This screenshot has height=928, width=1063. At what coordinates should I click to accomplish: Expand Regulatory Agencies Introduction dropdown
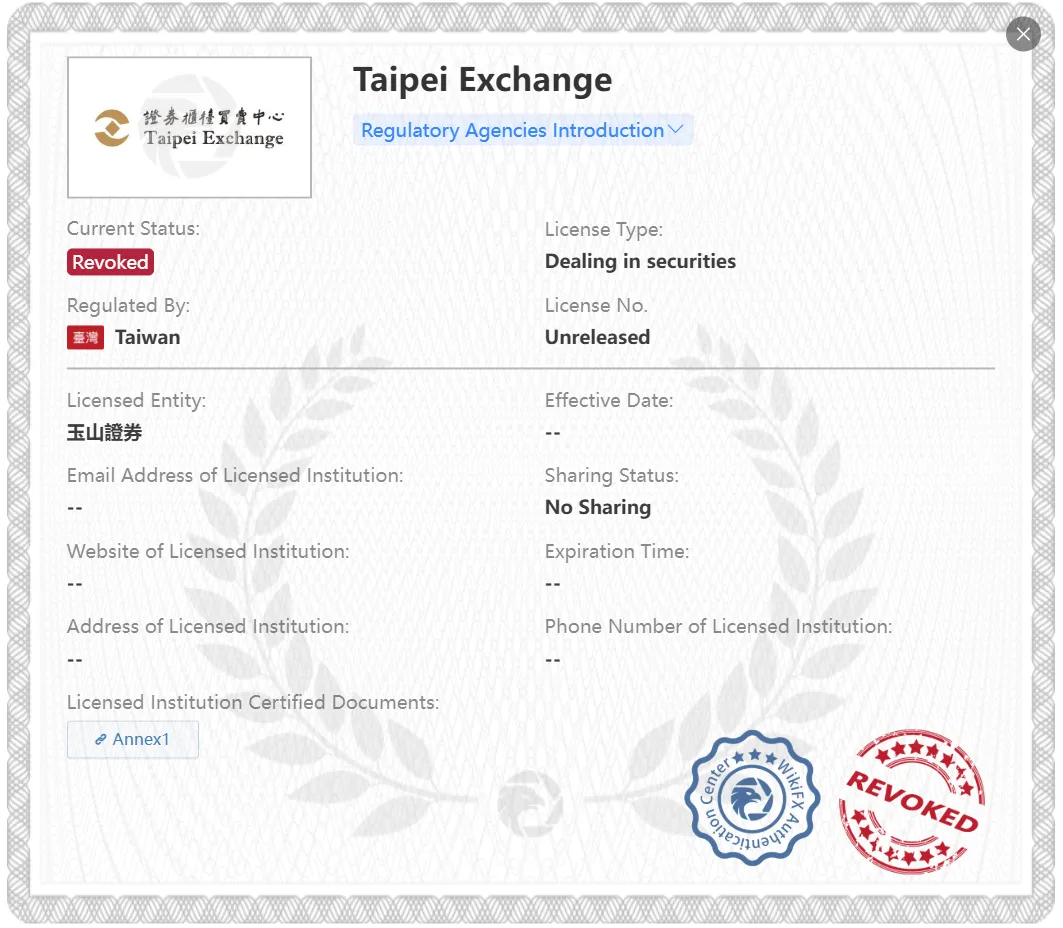[523, 130]
